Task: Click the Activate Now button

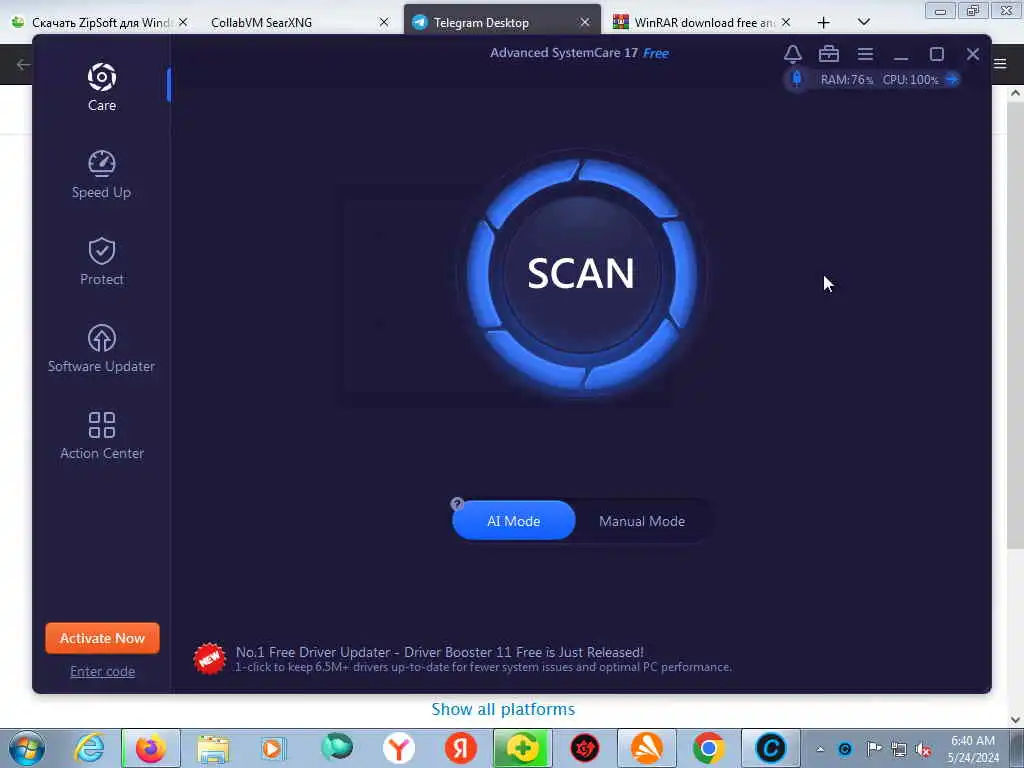Action: click(x=103, y=638)
